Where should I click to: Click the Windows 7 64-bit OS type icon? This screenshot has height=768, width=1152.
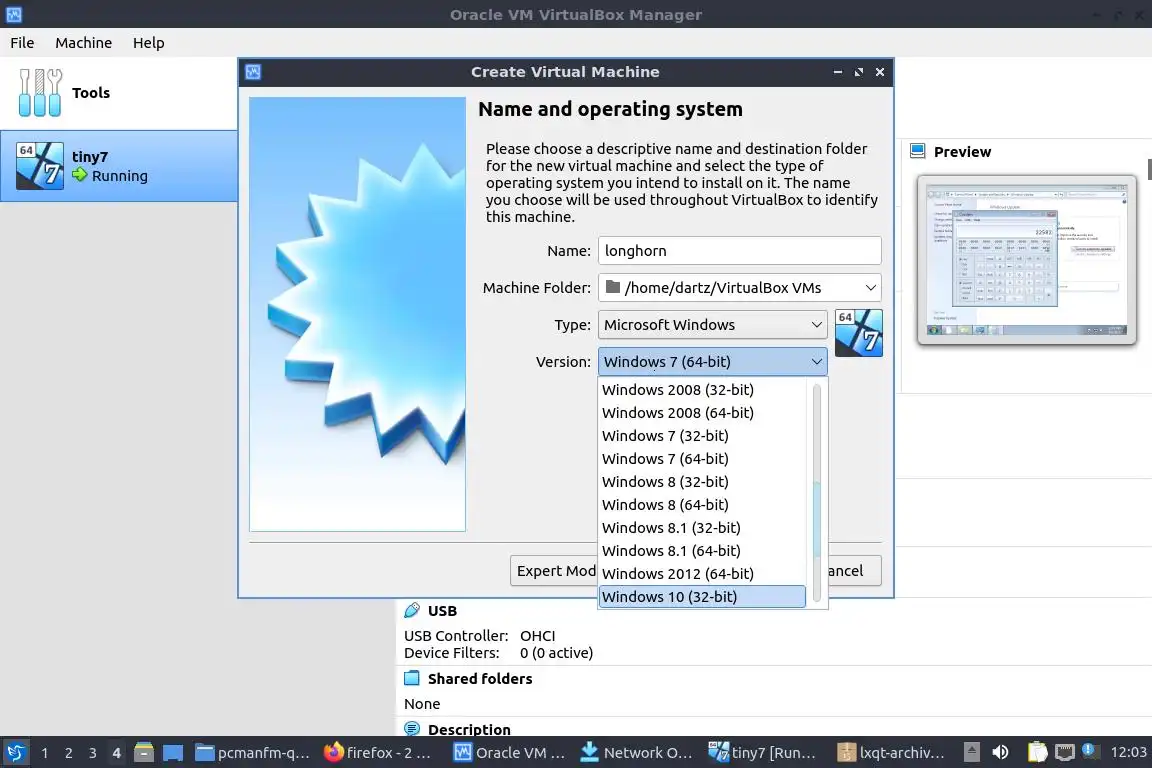858,333
